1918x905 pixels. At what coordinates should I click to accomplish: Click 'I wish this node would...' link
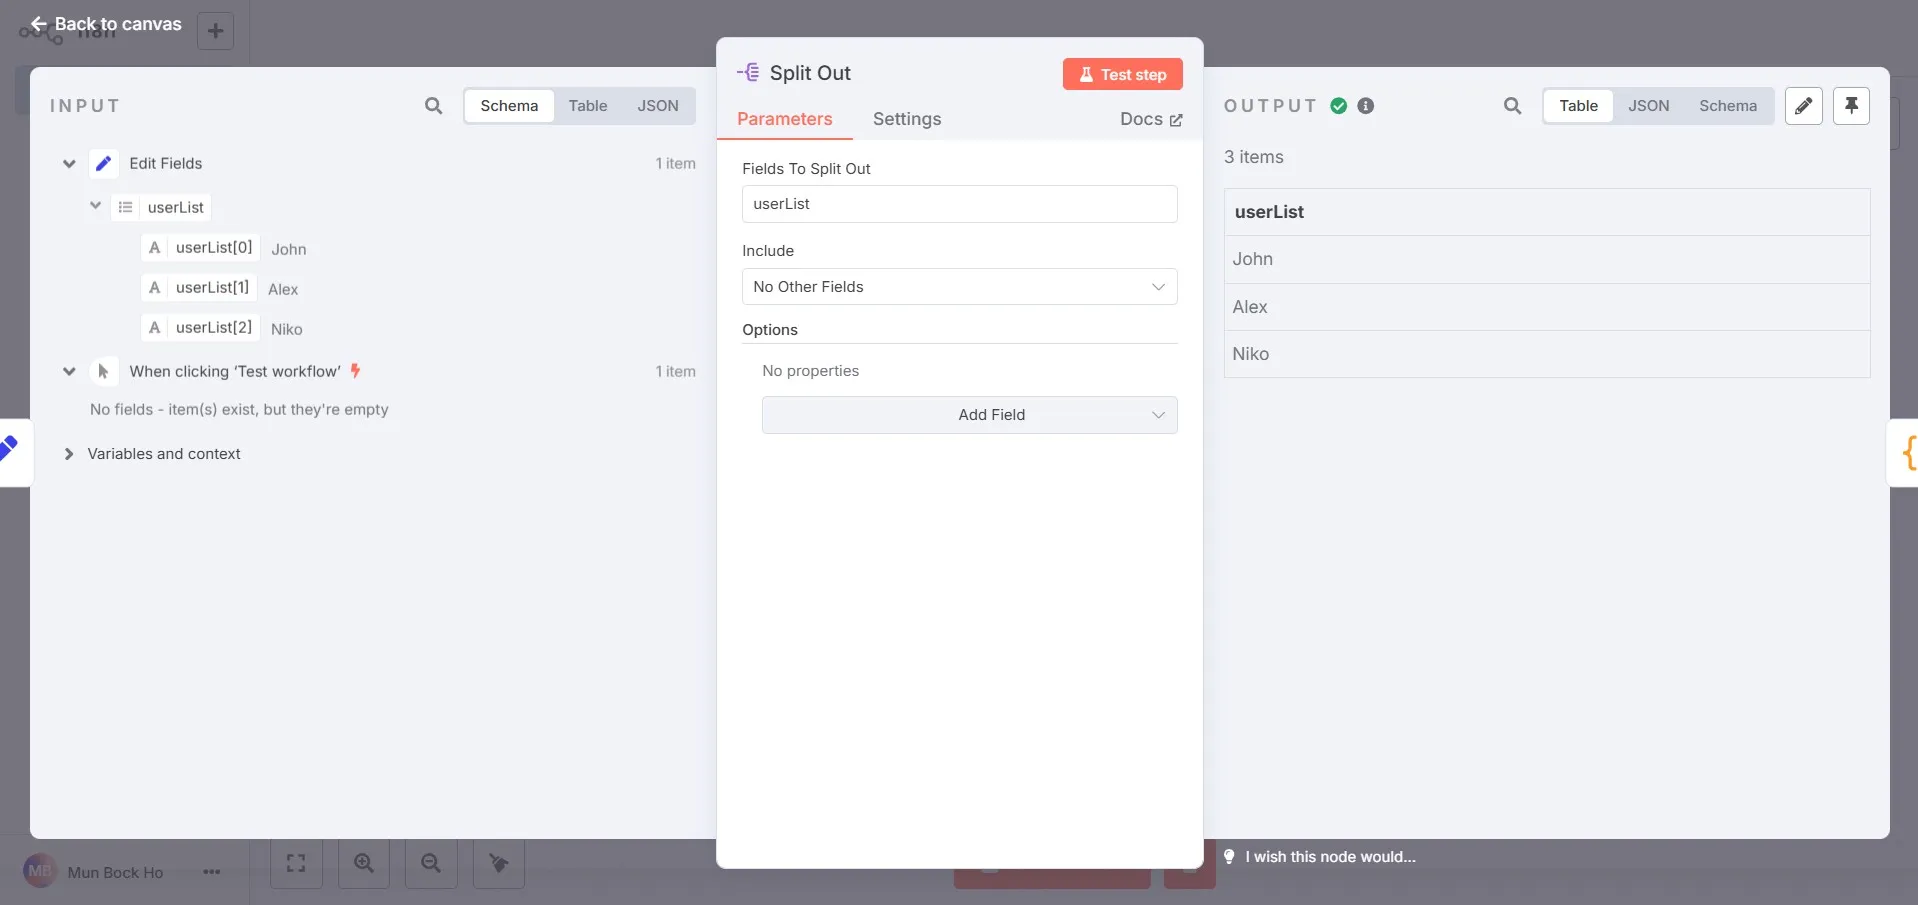(1330, 857)
